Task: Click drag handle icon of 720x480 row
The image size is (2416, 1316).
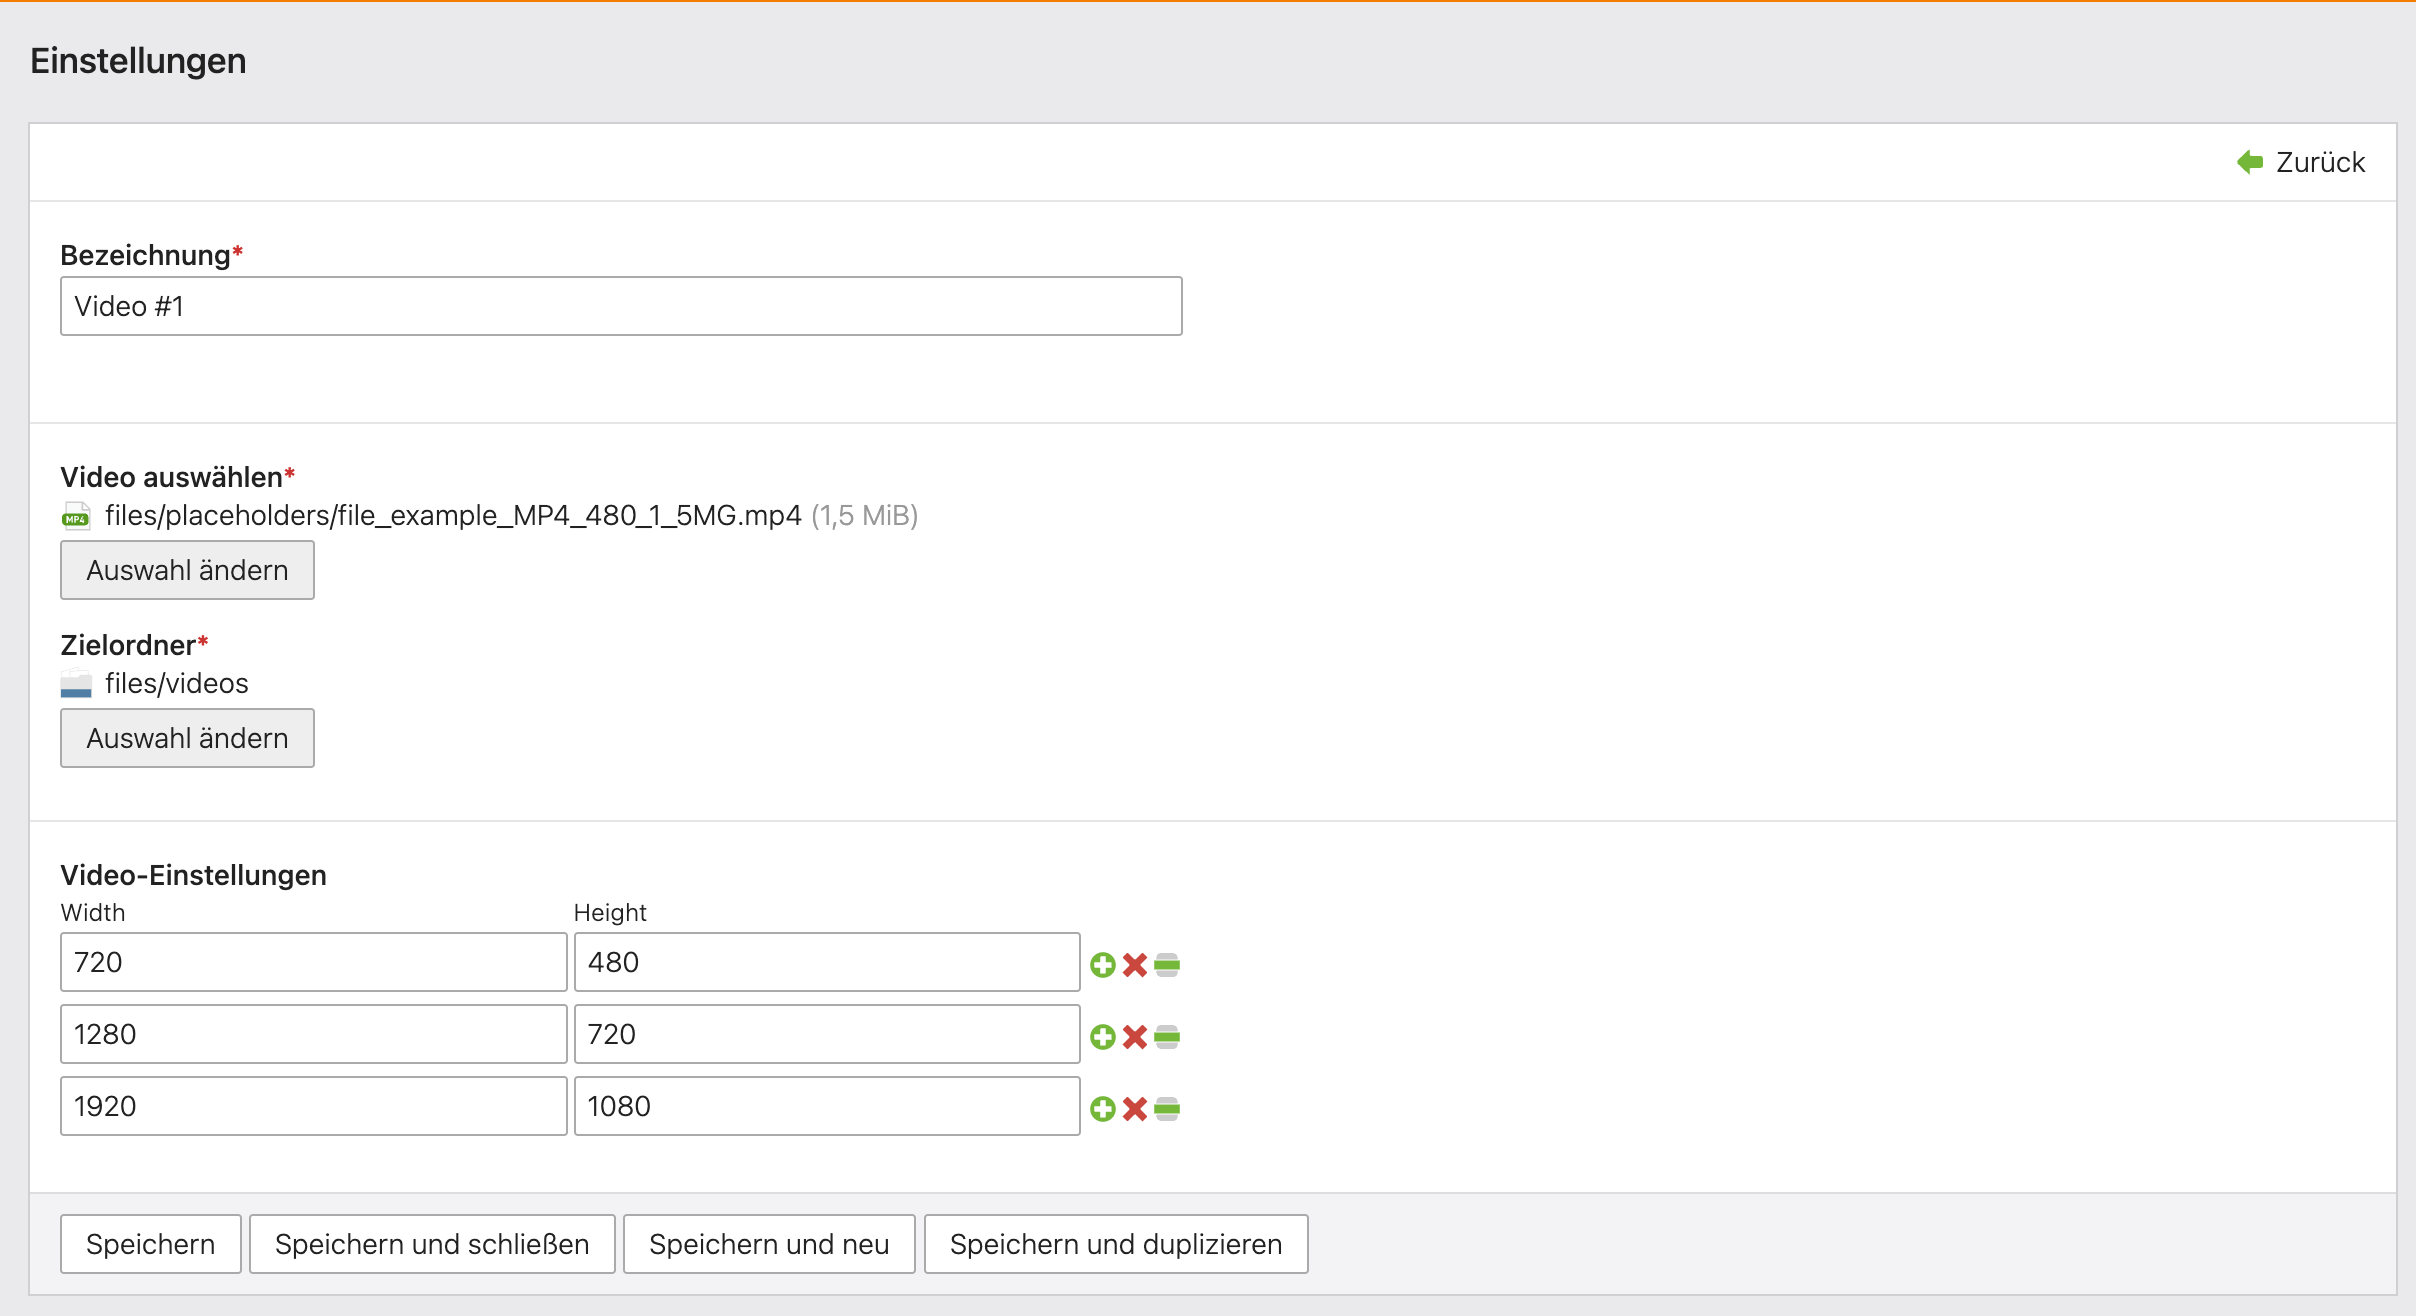Action: (1167, 965)
